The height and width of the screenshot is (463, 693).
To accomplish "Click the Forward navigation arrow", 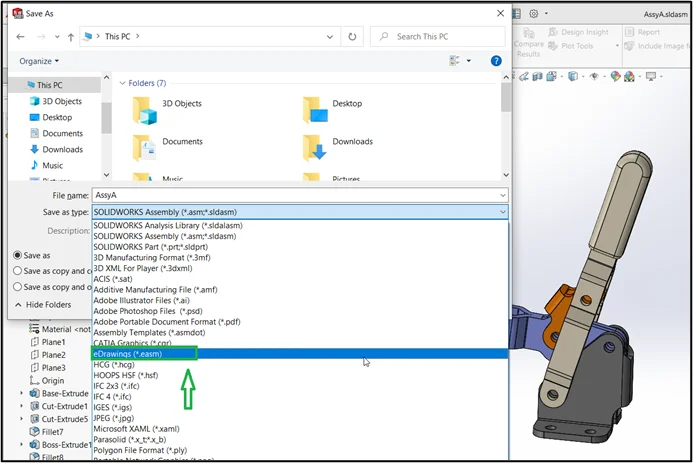I will click(41, 37).
